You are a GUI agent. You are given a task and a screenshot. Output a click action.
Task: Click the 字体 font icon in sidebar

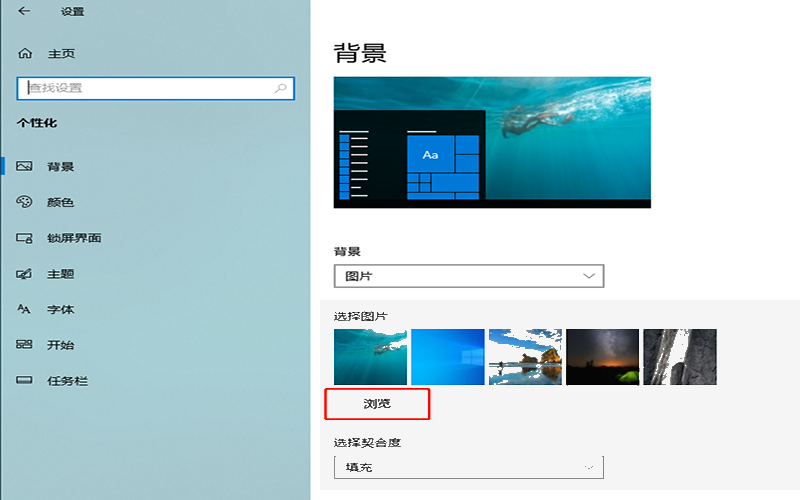[x=24, y=309]
